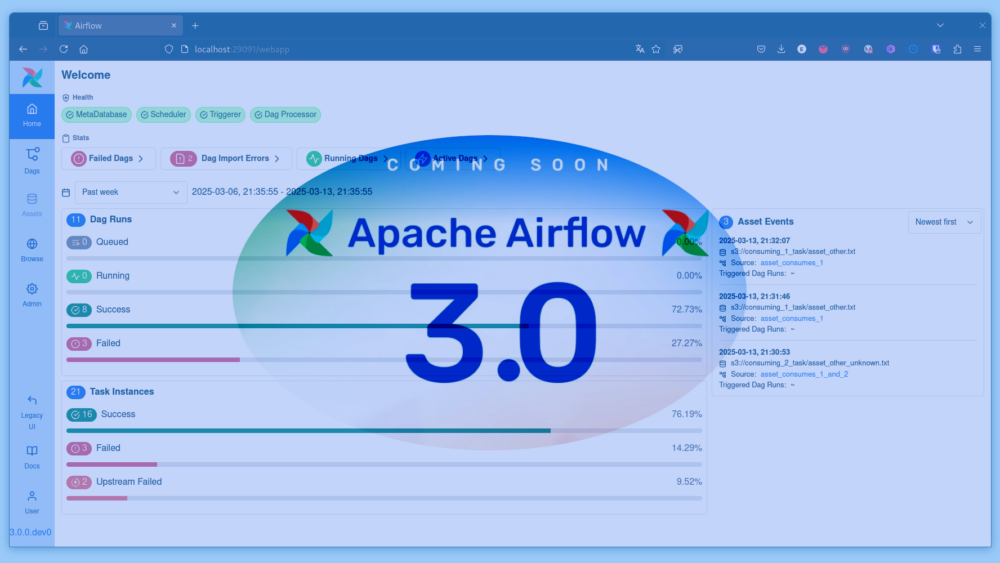1000x563 pixels.
Task: Click the Scheduler health badge
Action: tap(163, 115)
